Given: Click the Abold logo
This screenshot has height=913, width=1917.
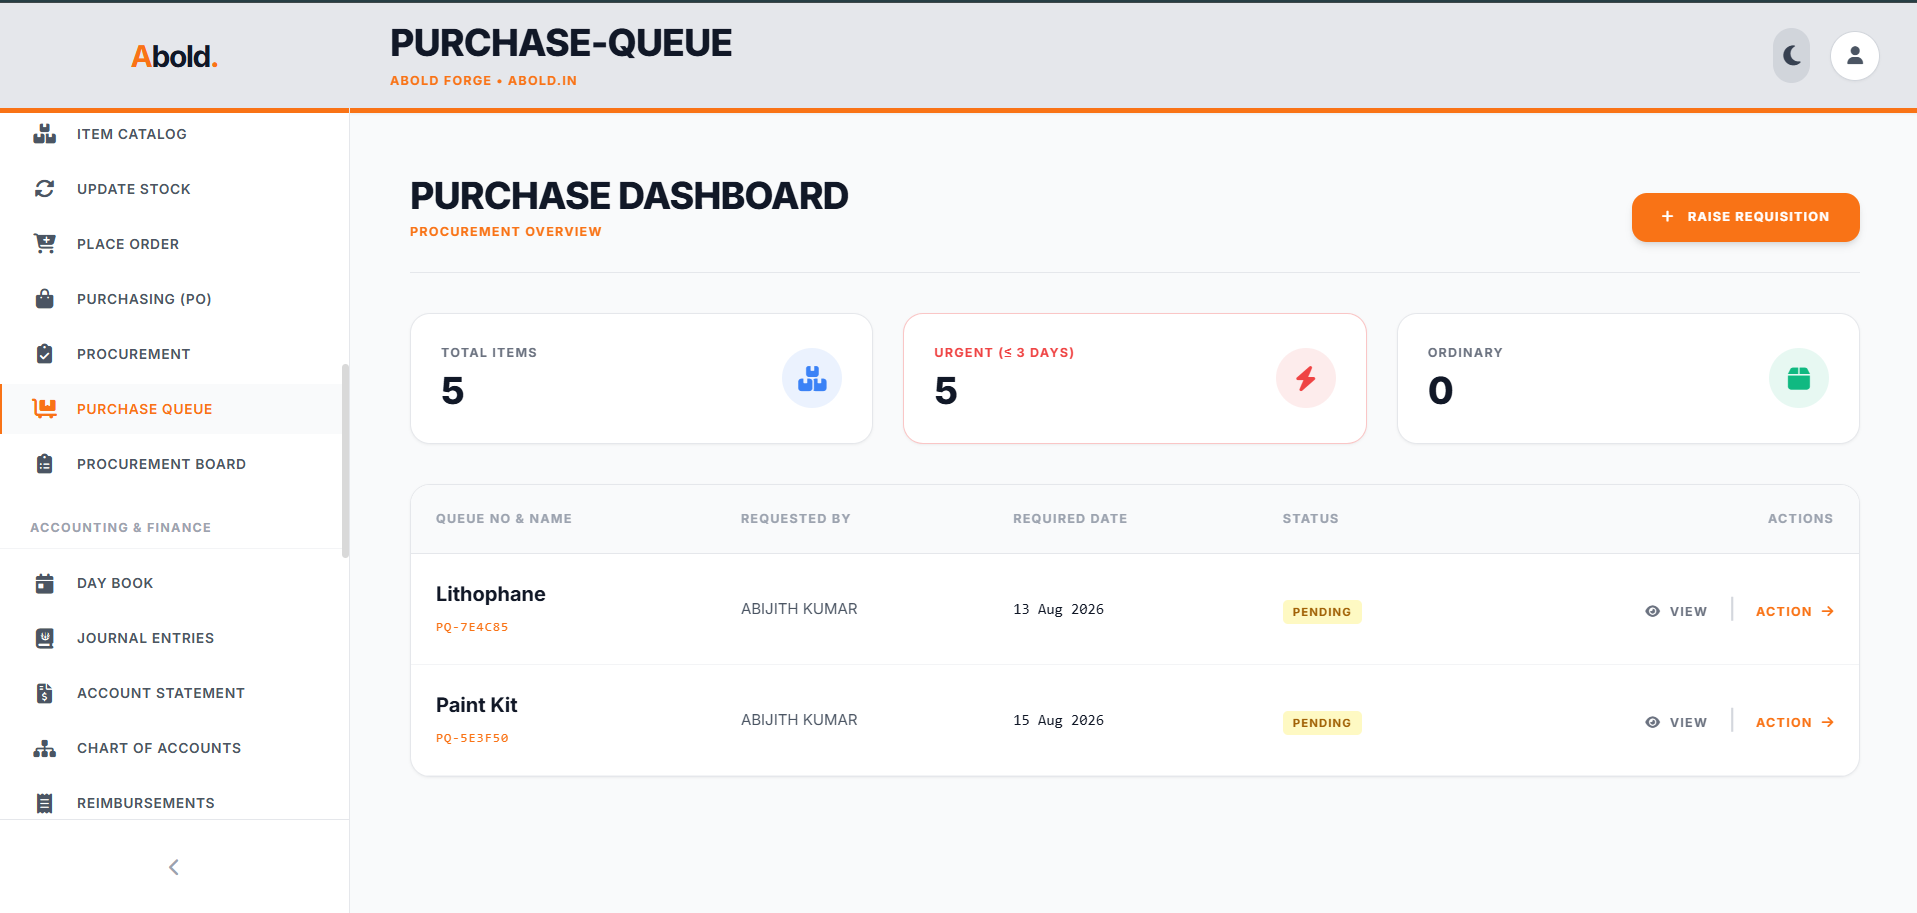Looking at the screenshot, I should 174,56.
